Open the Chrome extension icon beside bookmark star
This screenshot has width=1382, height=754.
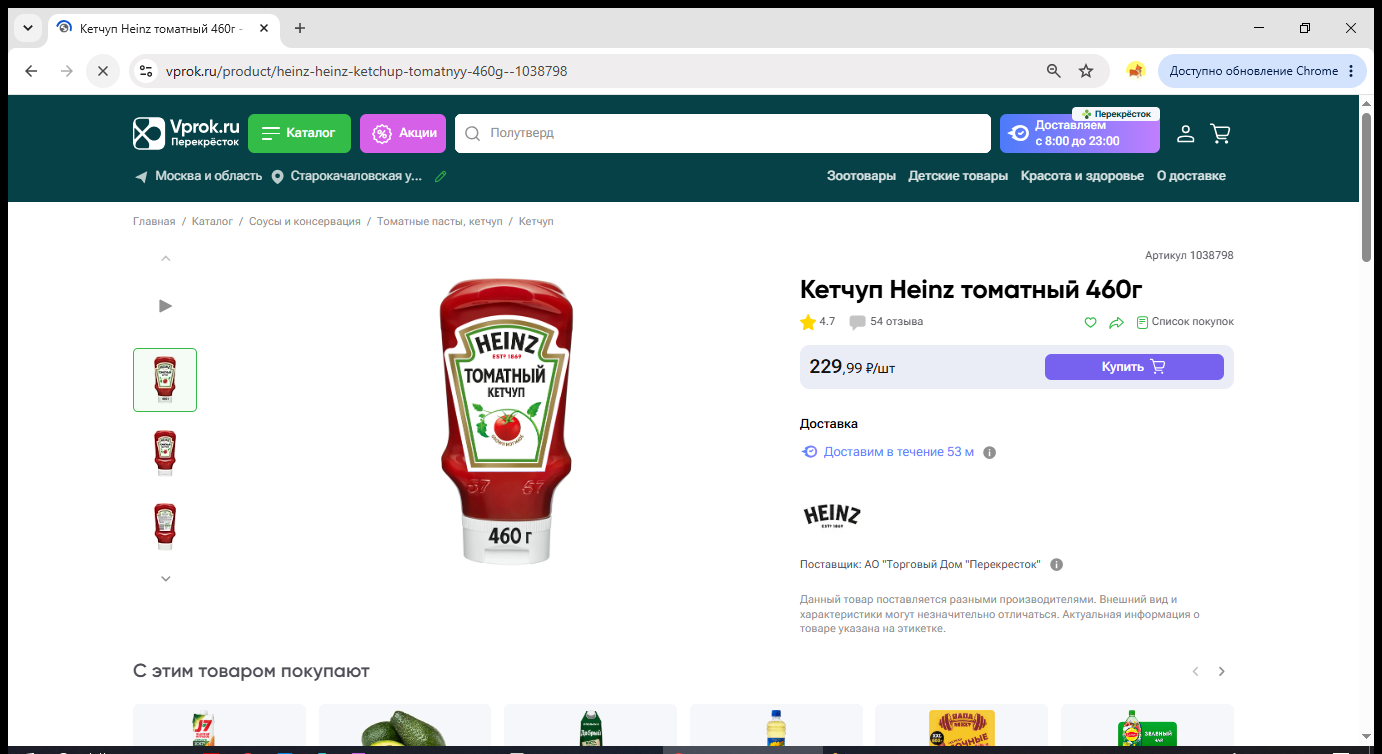coord(1135,71)
